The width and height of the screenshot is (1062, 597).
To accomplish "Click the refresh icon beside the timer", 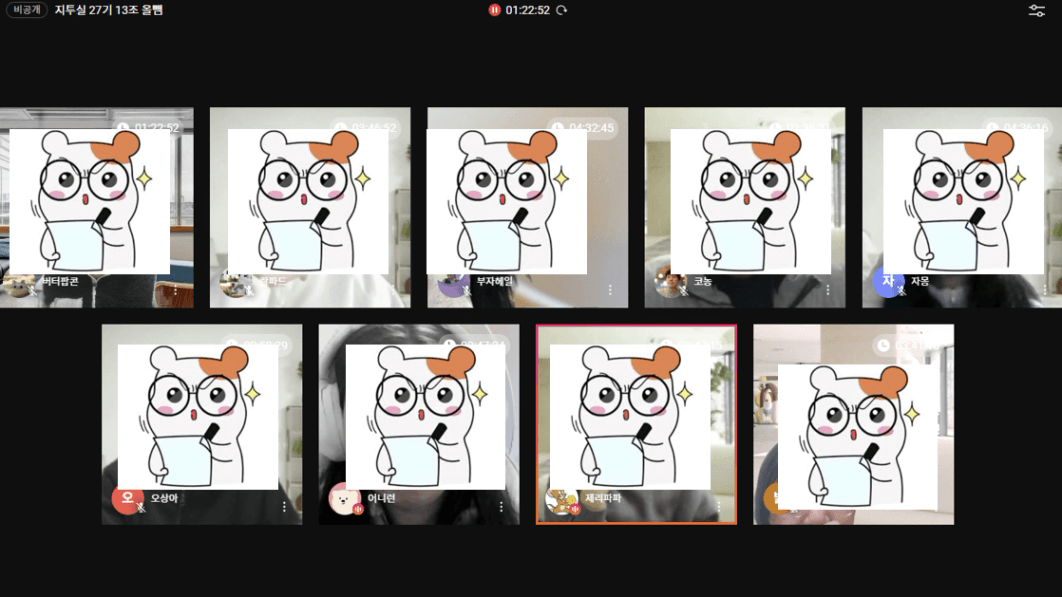I will 561,10.
